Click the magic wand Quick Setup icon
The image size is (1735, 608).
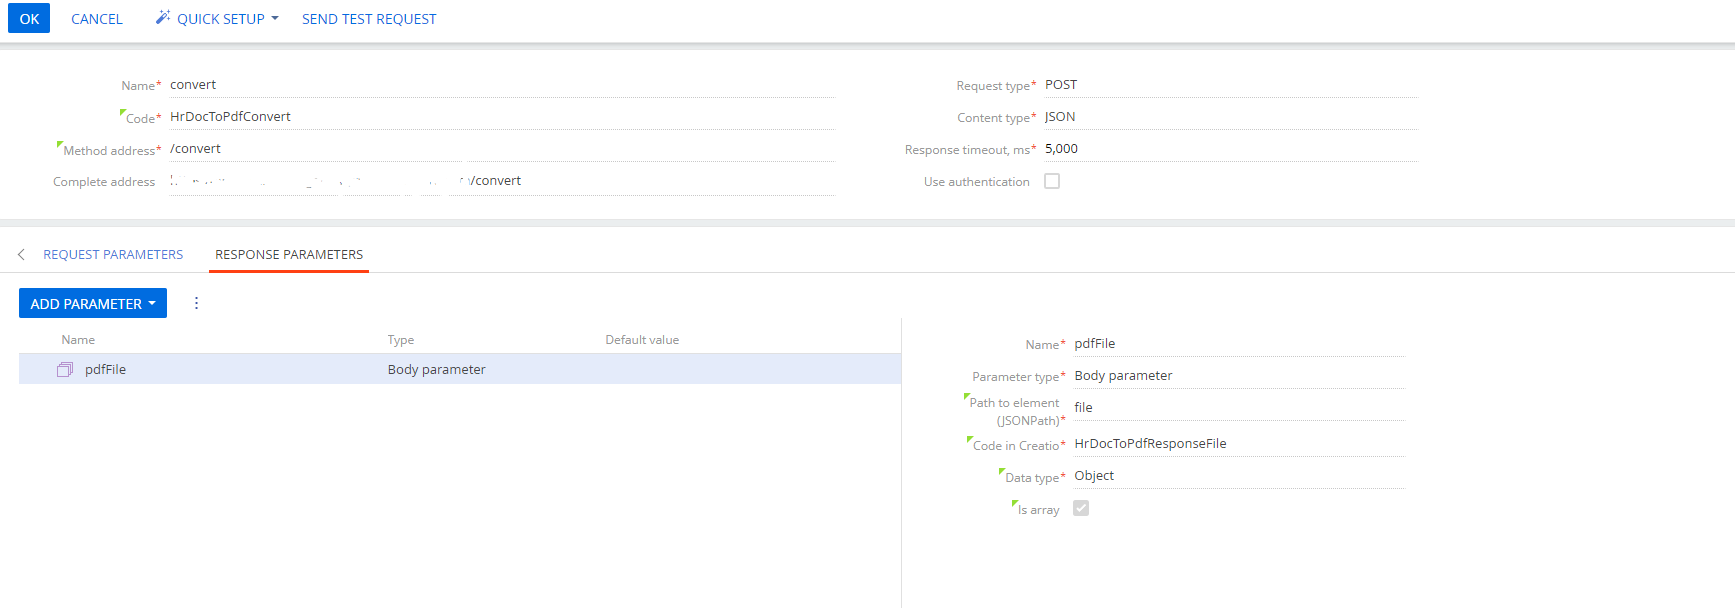[163, 18]
